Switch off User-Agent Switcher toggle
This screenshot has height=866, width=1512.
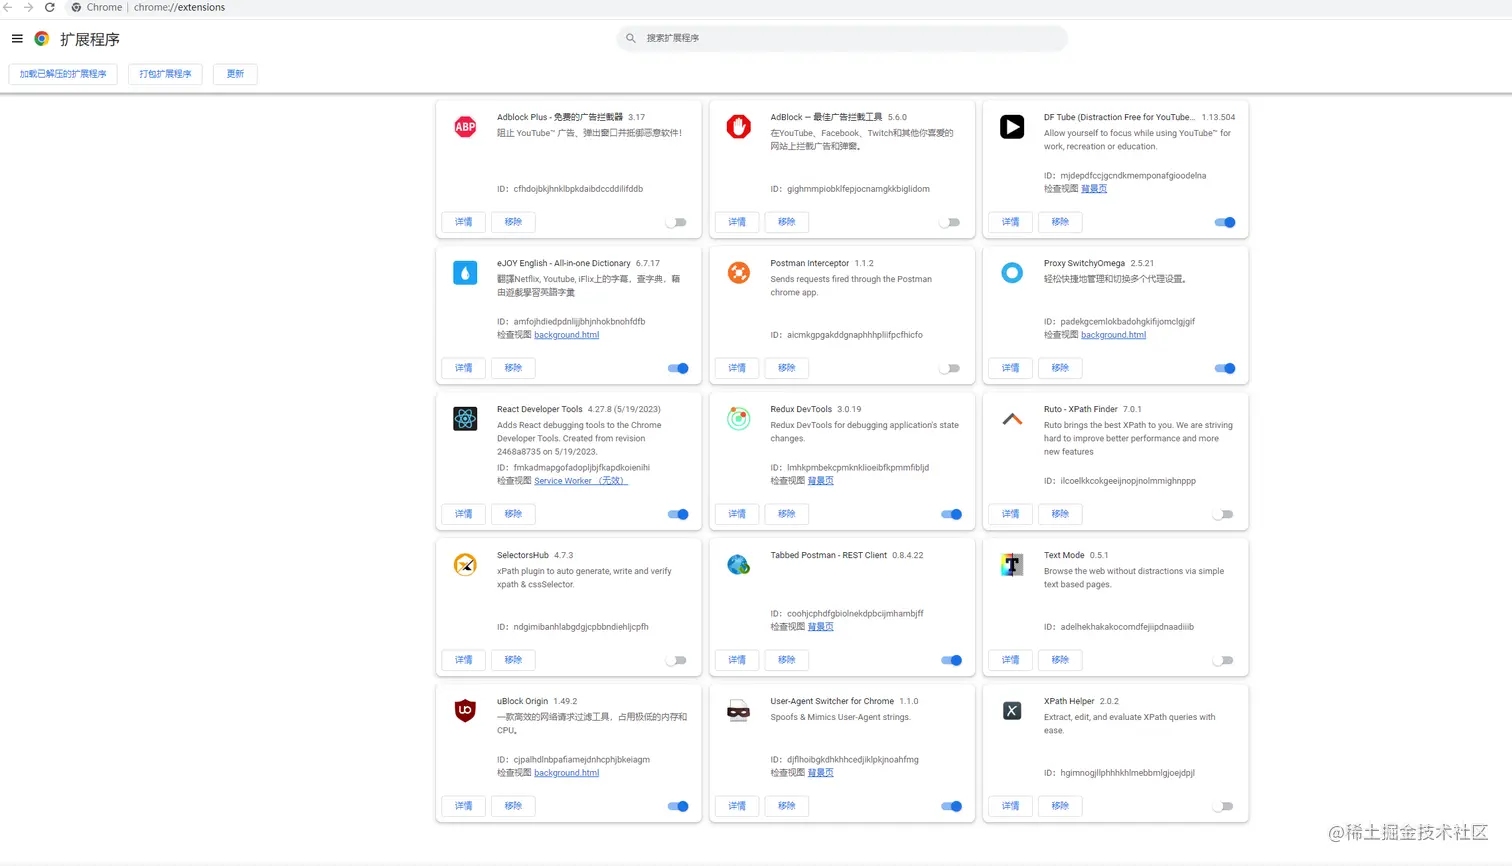coord(952,806)
